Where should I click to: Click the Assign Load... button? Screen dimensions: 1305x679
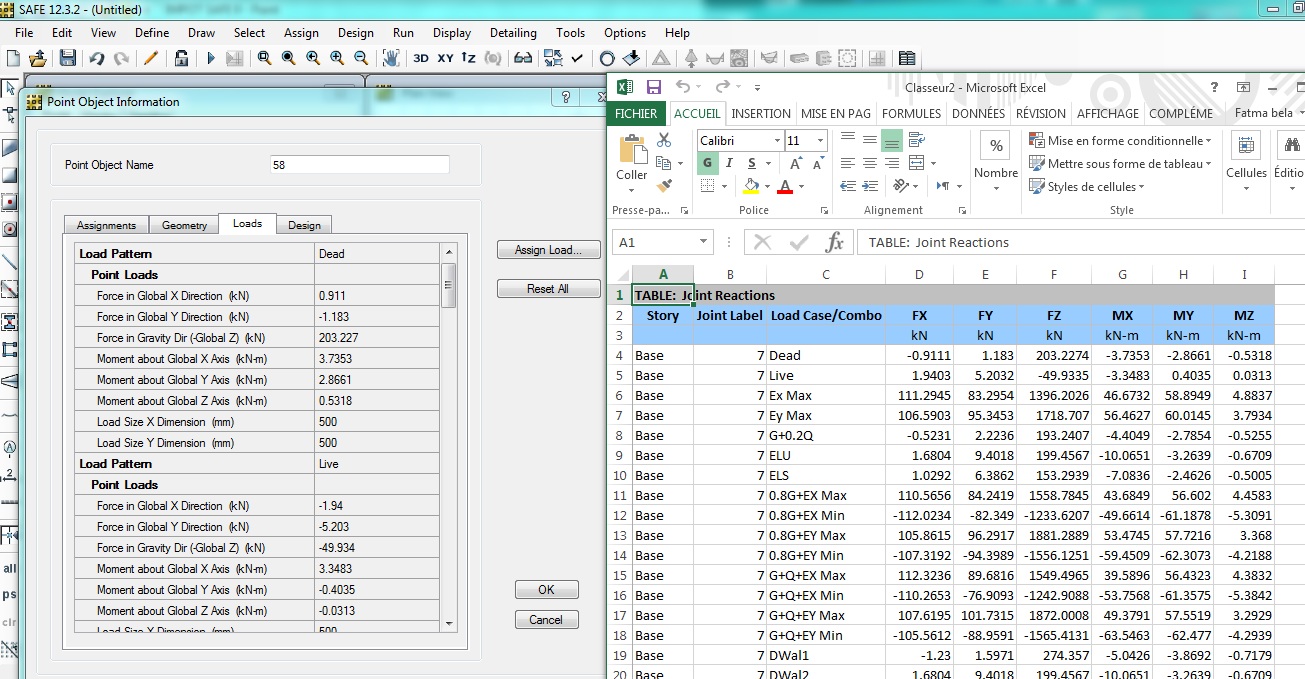547,250
